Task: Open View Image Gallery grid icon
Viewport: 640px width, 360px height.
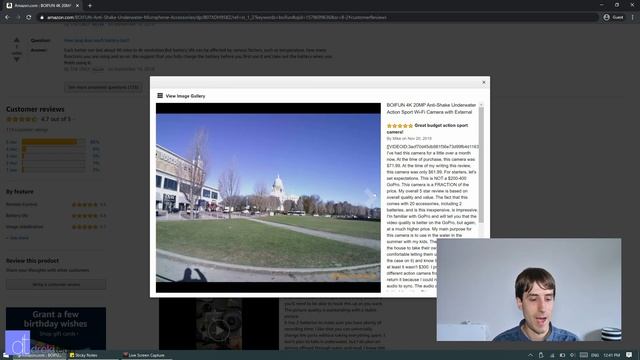Action: [160, 96]
